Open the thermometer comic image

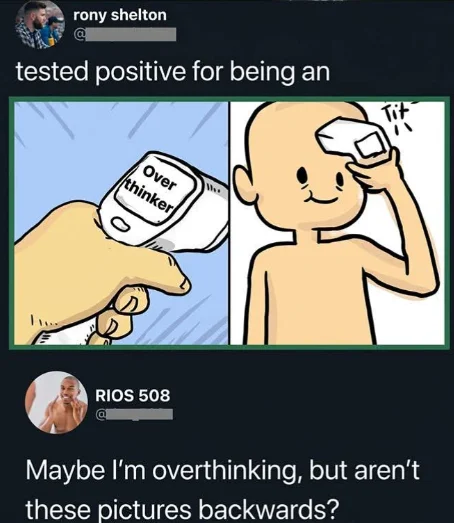click(x=229, y=223)
